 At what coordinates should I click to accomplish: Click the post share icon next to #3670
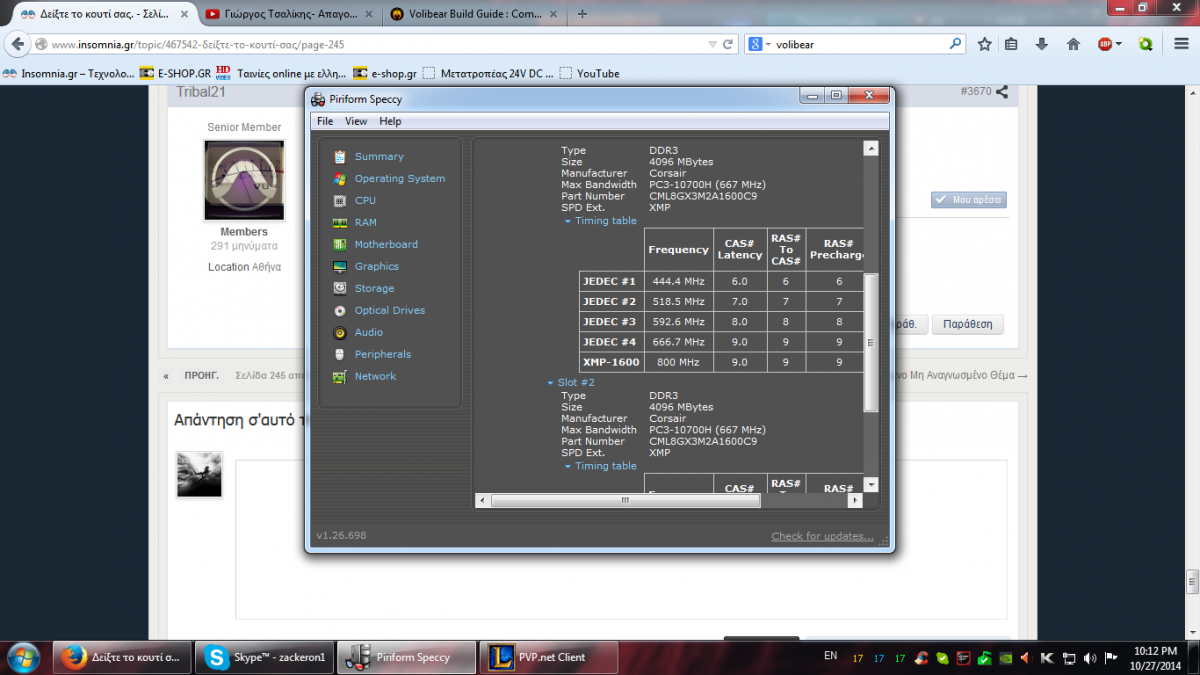click(x=1001, y=92)
